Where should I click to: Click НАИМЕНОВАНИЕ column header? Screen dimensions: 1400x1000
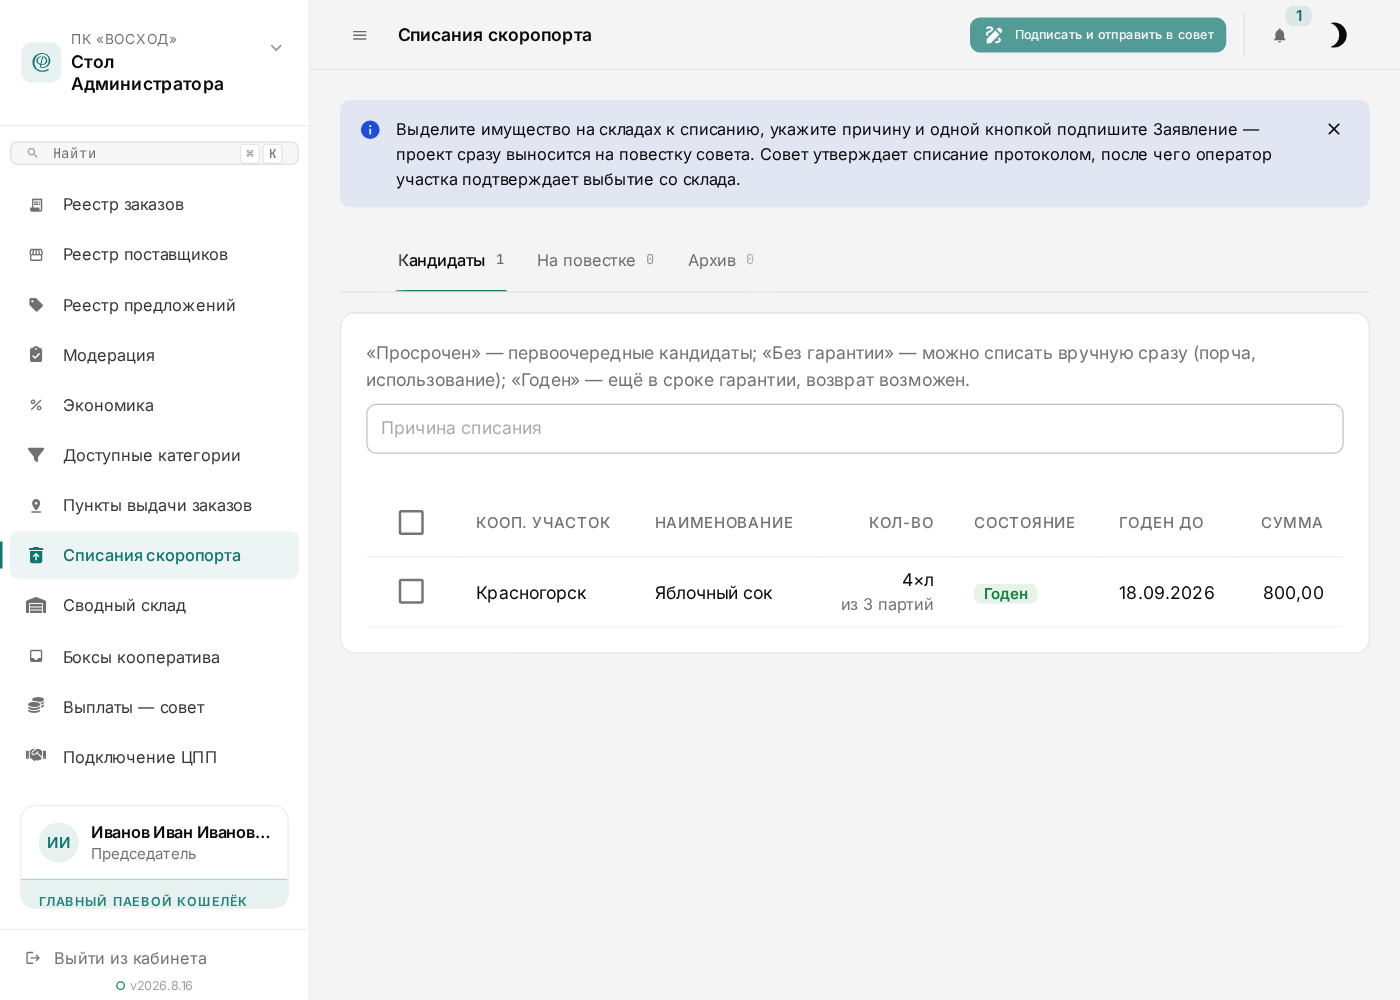point(724,522)
